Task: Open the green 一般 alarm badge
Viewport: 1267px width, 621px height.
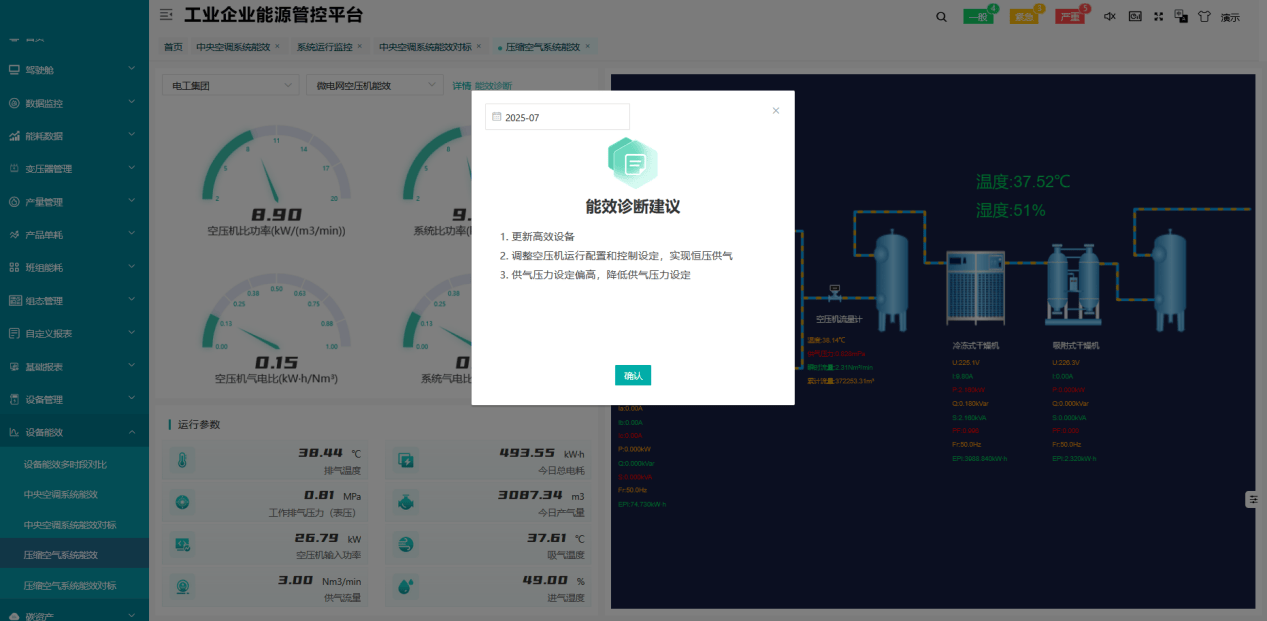Action: click(x=978, y=17)
